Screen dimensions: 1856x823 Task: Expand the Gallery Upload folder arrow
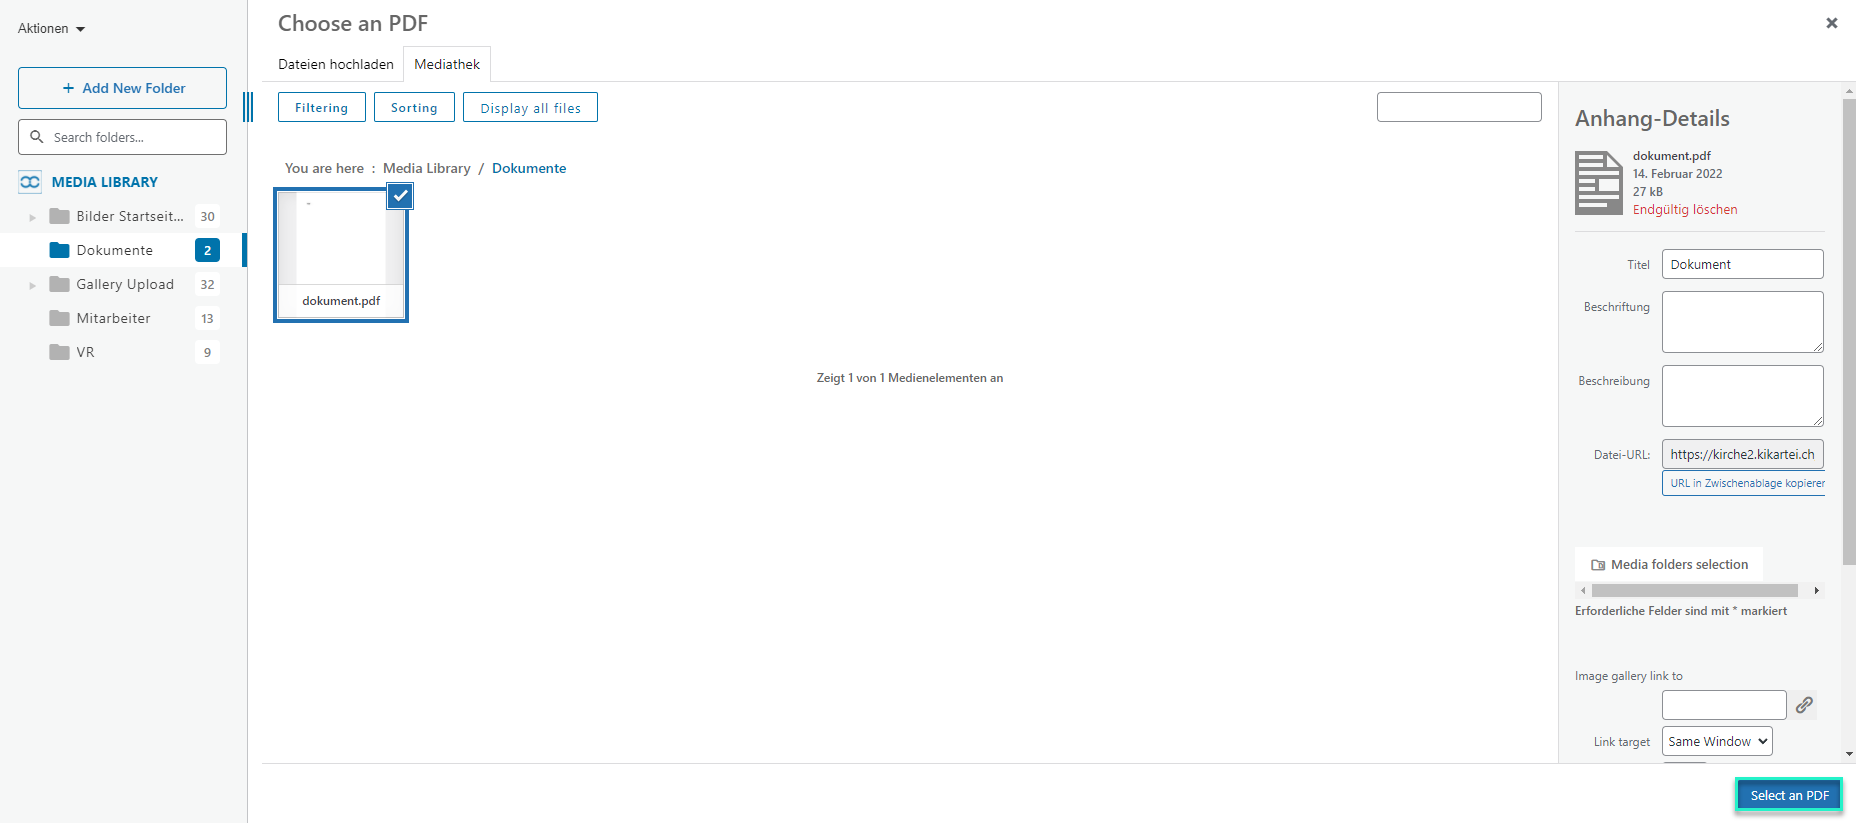pos(33,285)
